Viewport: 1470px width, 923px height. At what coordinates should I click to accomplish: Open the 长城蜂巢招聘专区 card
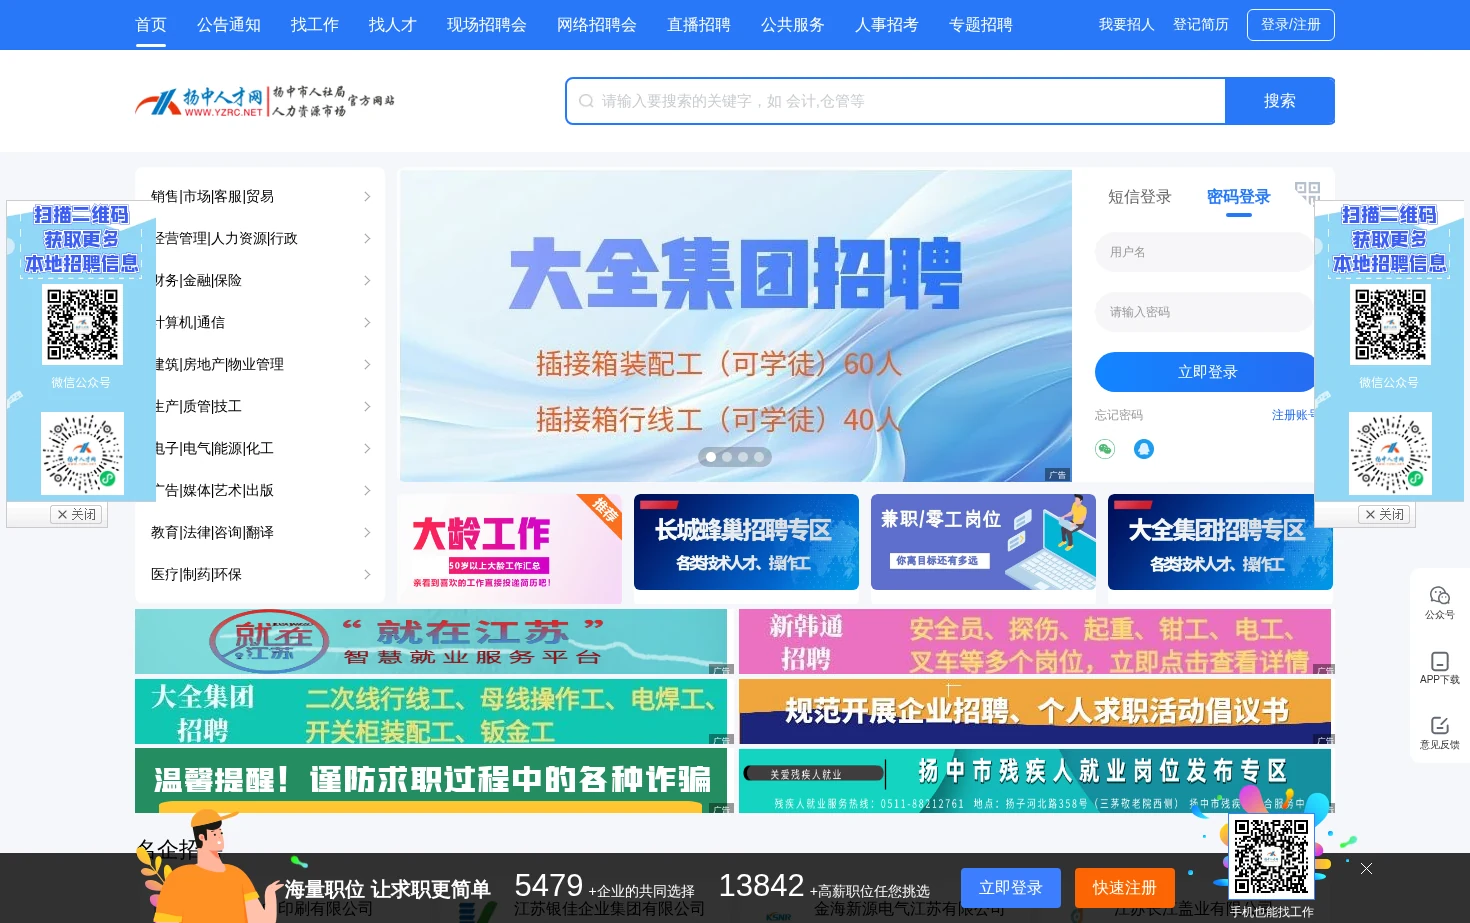746,542
